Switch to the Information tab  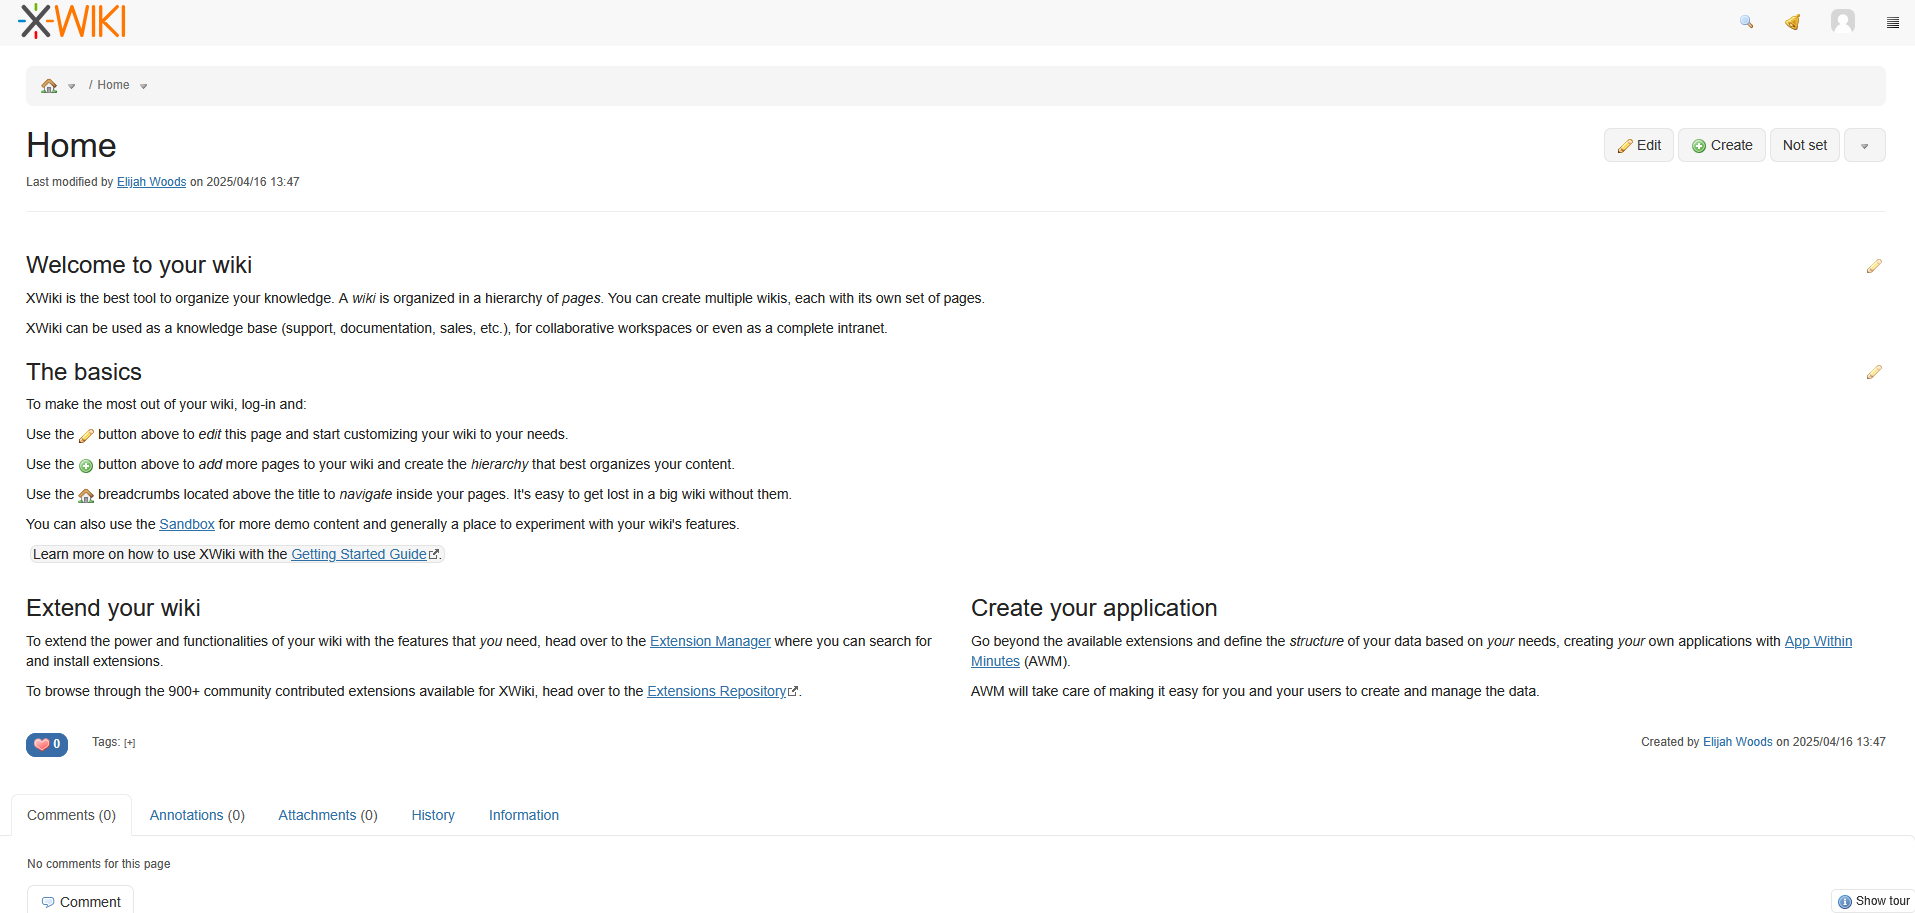tap(524, 815)
